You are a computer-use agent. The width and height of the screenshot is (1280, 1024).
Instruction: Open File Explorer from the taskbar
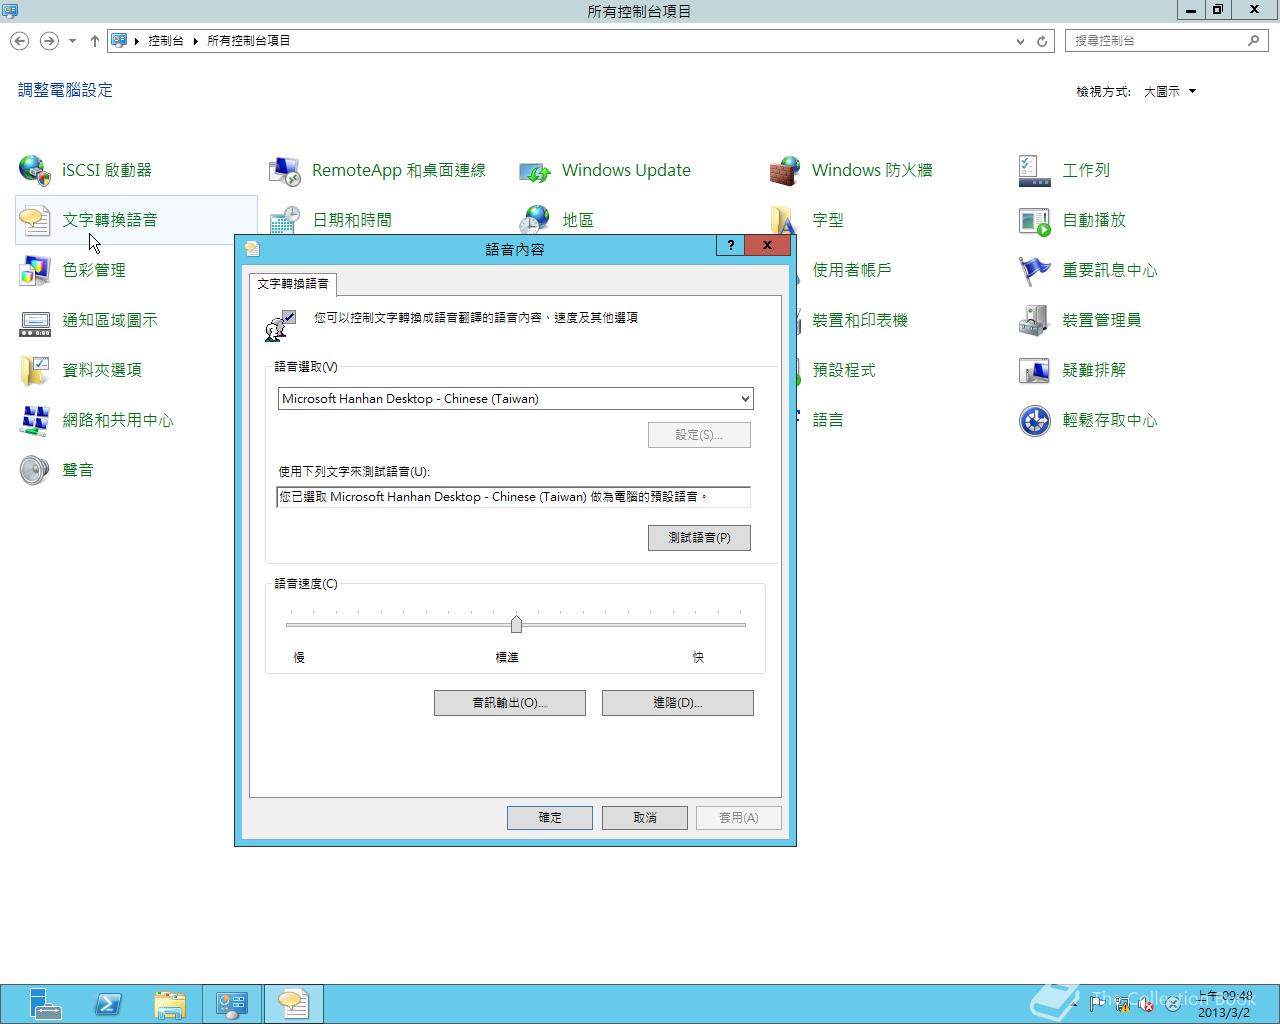[x=170, y=1004]
